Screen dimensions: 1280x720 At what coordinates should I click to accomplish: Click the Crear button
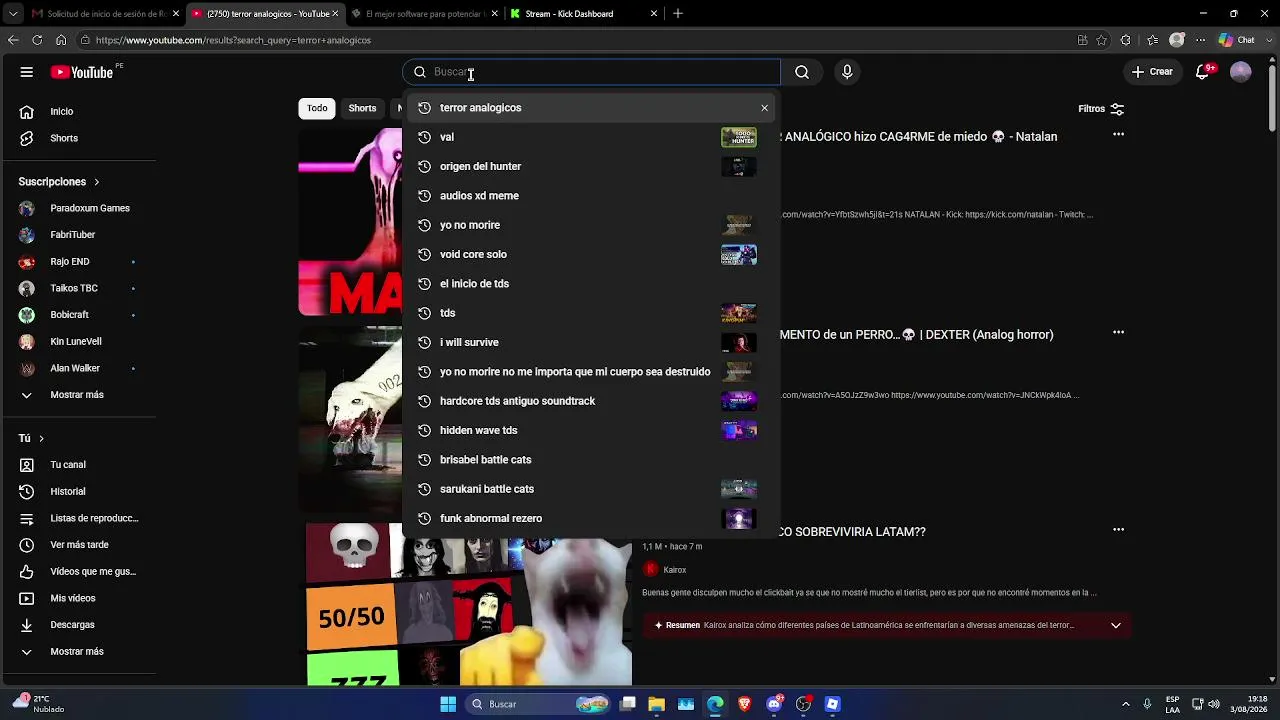pyautogui.click(x=1152, y=72)
